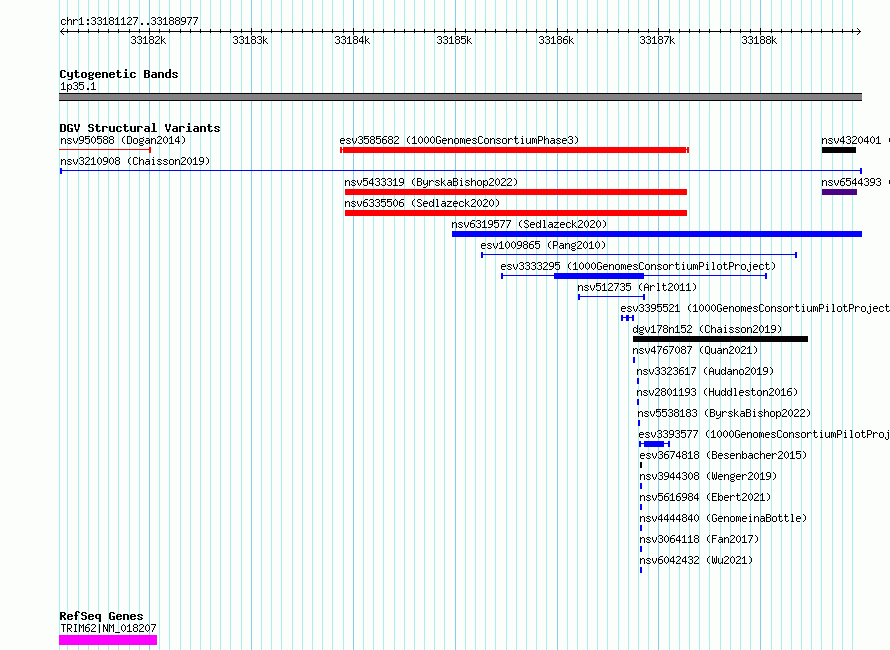Screen dimensions: 890x650
Task: Select the nsv2801193 (Huddleston2016) label
Action: [x=717, y=392]
